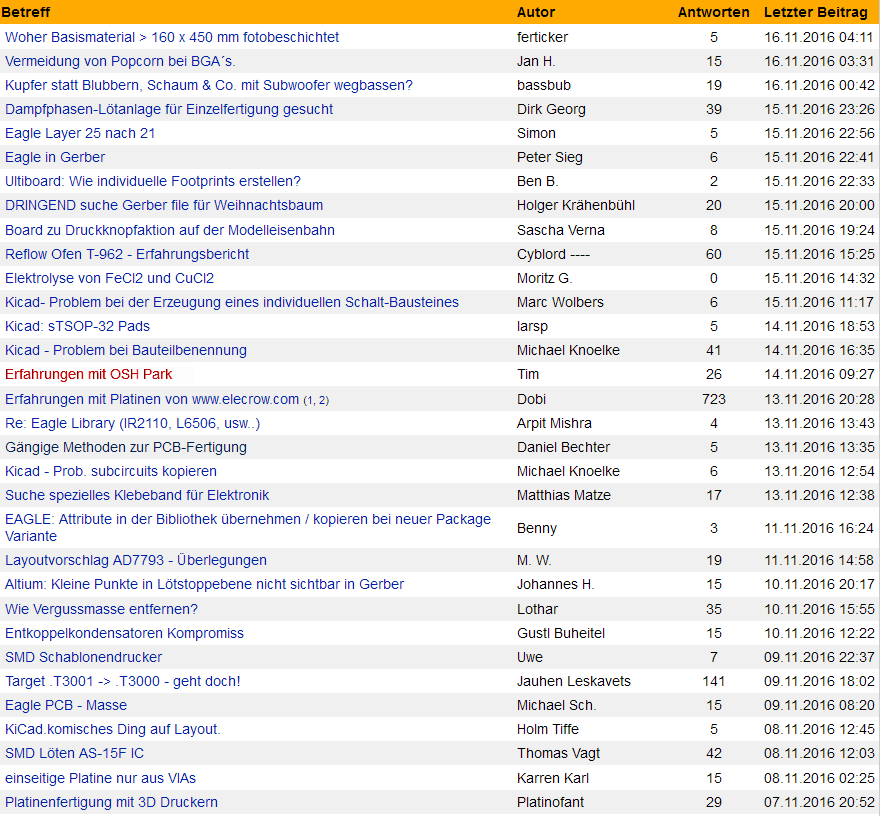Click the 'Letzter Beitrag' column header
This screenshot has width=883, height=816.
(x=815, y=12)
